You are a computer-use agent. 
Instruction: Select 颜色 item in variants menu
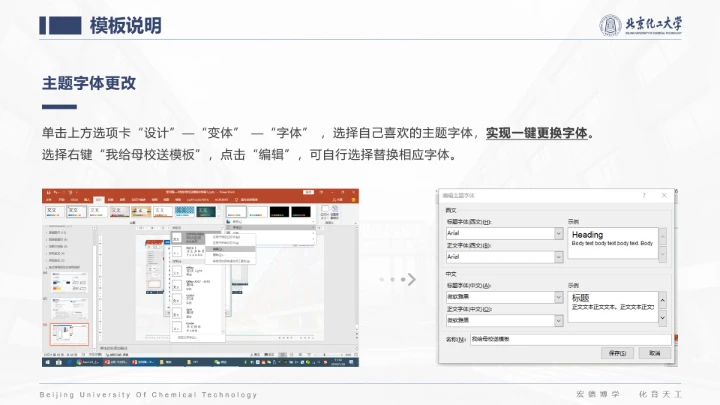tap(271, 222)
